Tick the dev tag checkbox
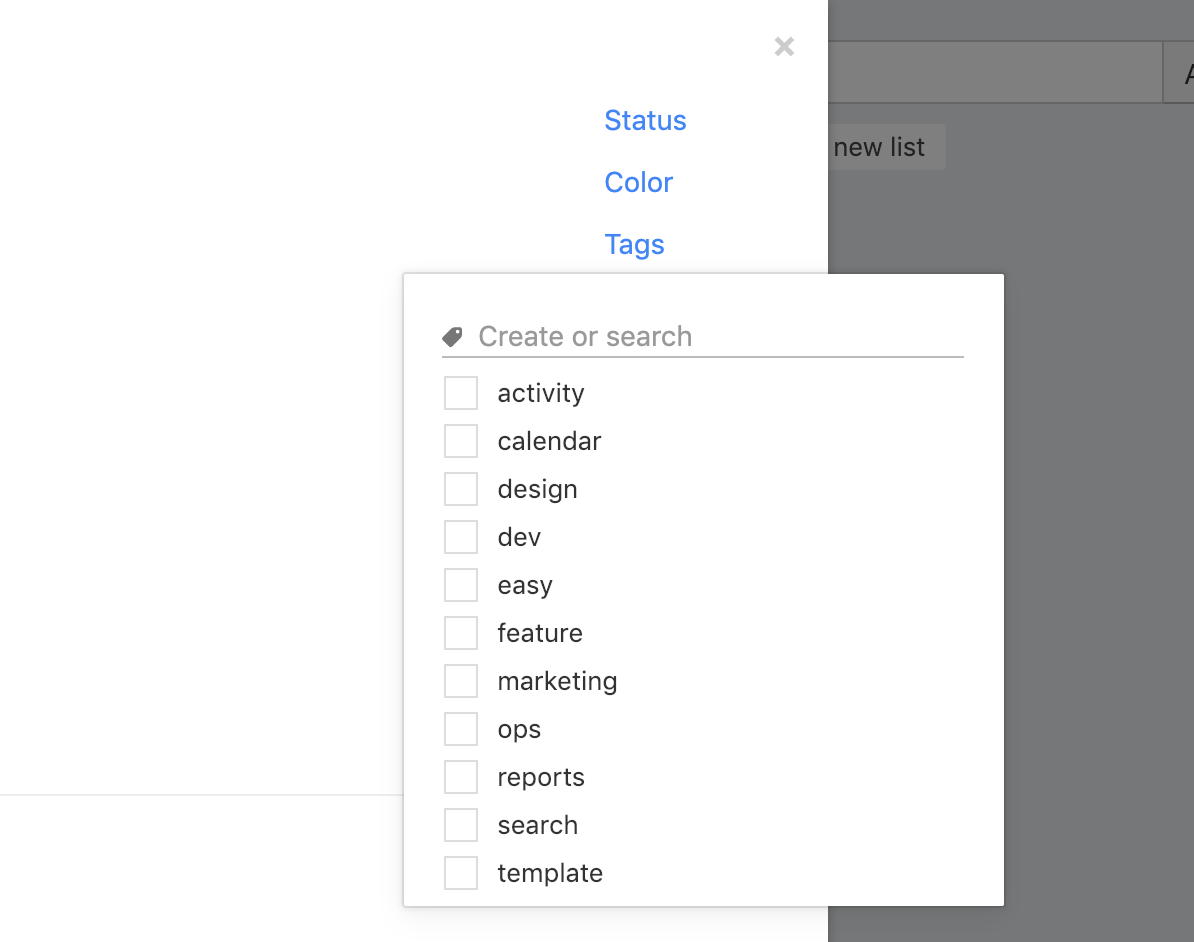The height and width of the screenshot is (942, 1194). click(x=461, y=537)
